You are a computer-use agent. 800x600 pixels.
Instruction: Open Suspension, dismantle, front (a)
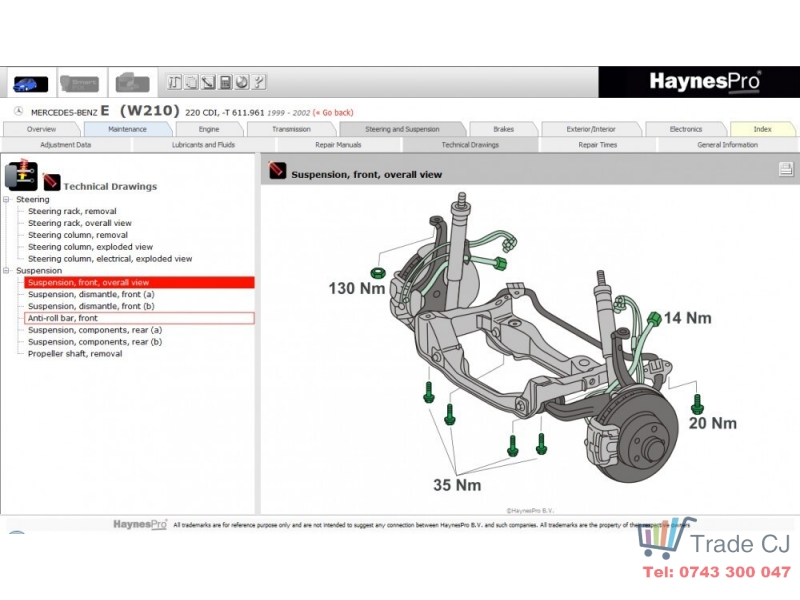(x=91, y=294)
